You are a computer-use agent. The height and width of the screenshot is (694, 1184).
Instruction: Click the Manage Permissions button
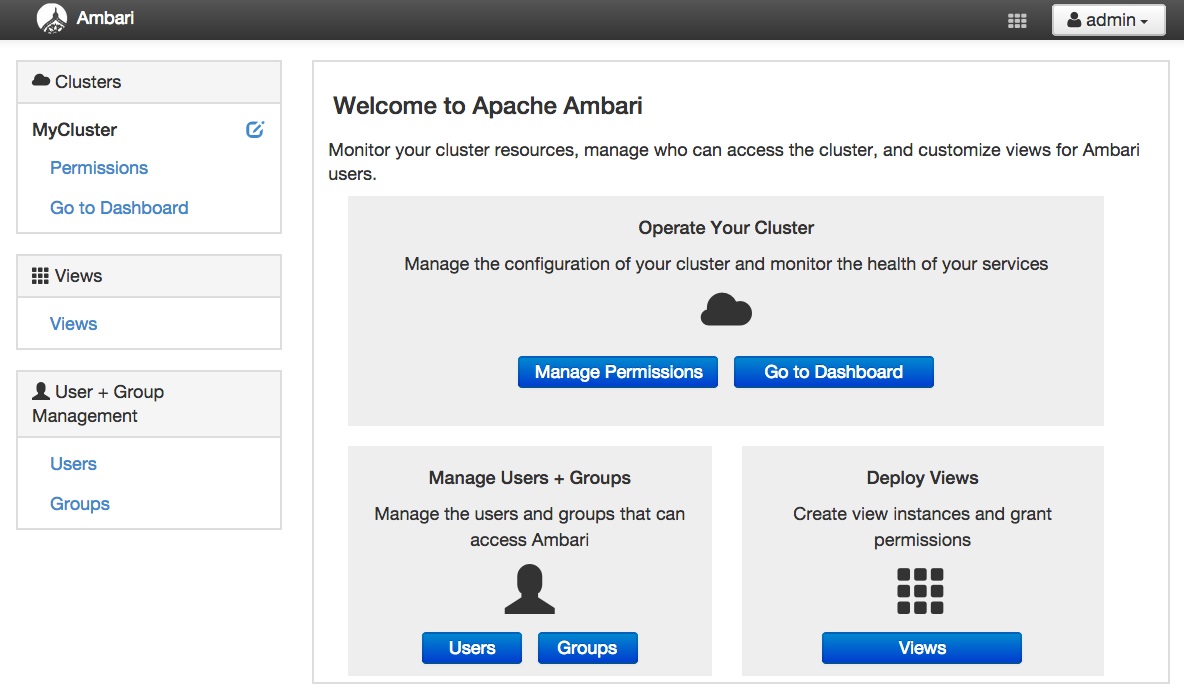coord(618,372)
